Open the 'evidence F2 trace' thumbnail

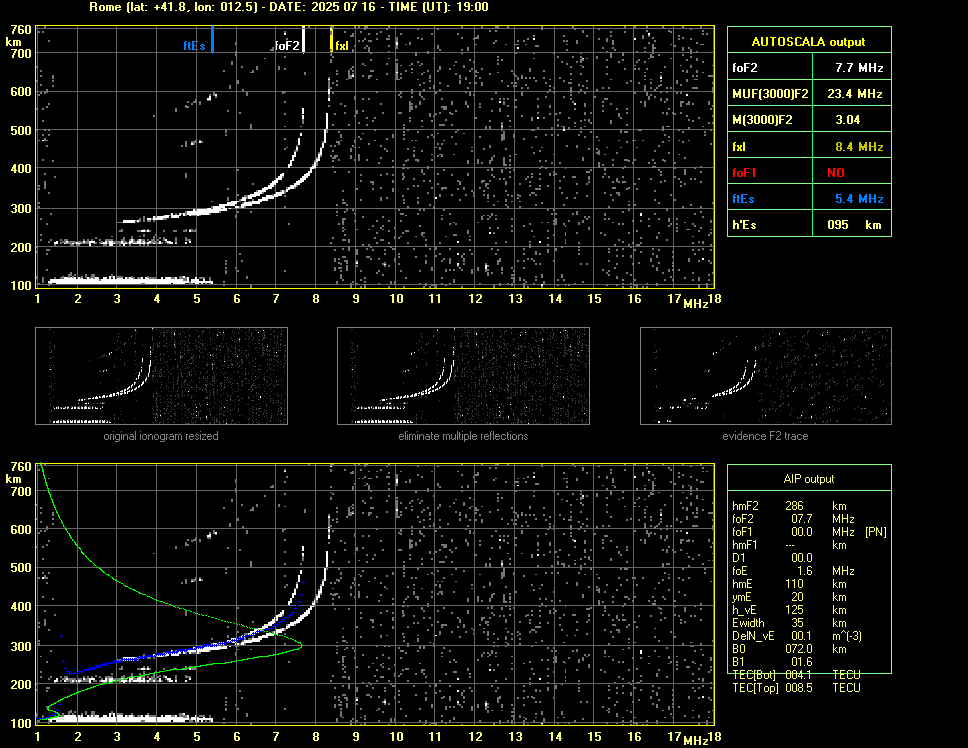(x=766, y=376)
